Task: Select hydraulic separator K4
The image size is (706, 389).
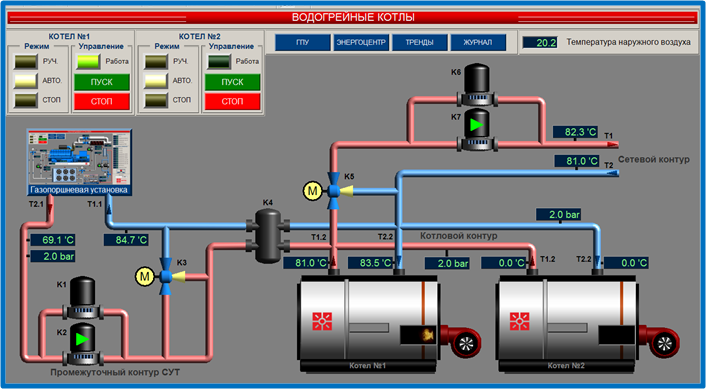Action: pos(268,236)
